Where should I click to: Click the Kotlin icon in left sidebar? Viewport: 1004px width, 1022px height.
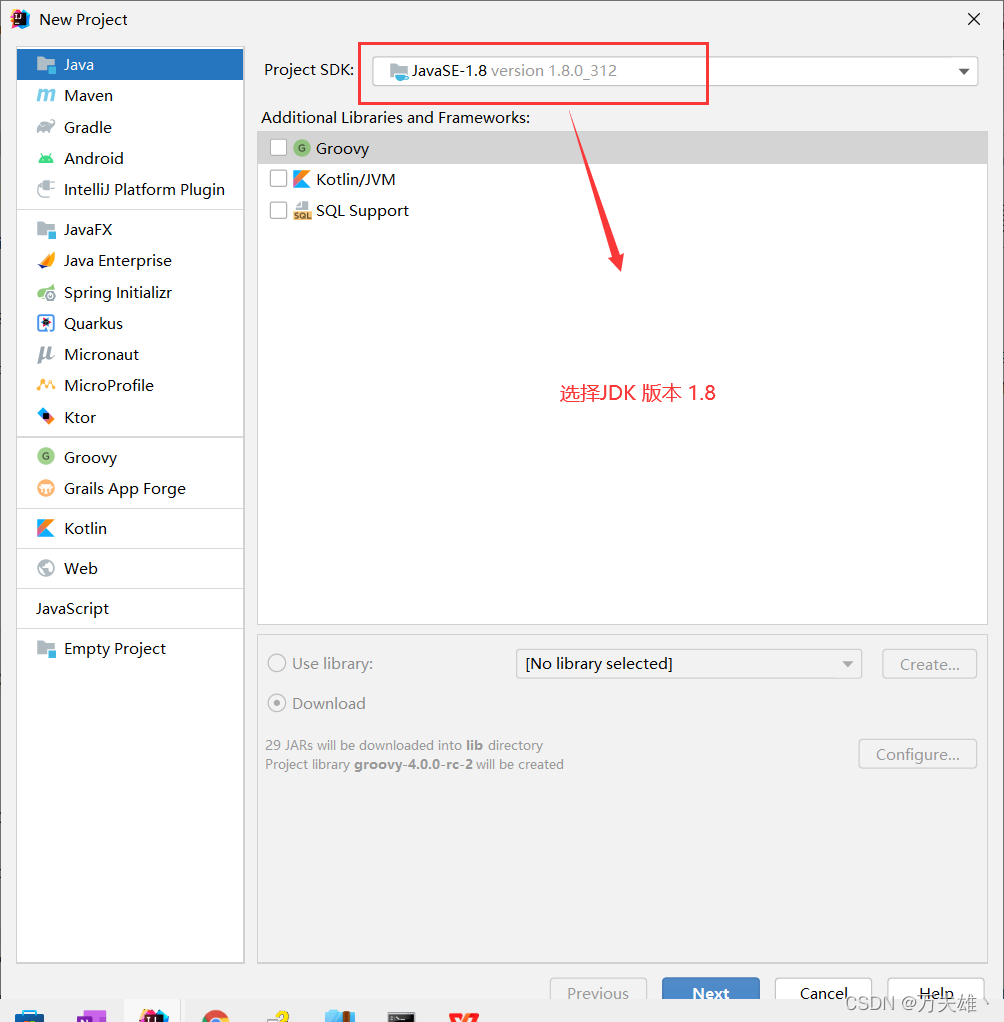click(x=46, y=528)
